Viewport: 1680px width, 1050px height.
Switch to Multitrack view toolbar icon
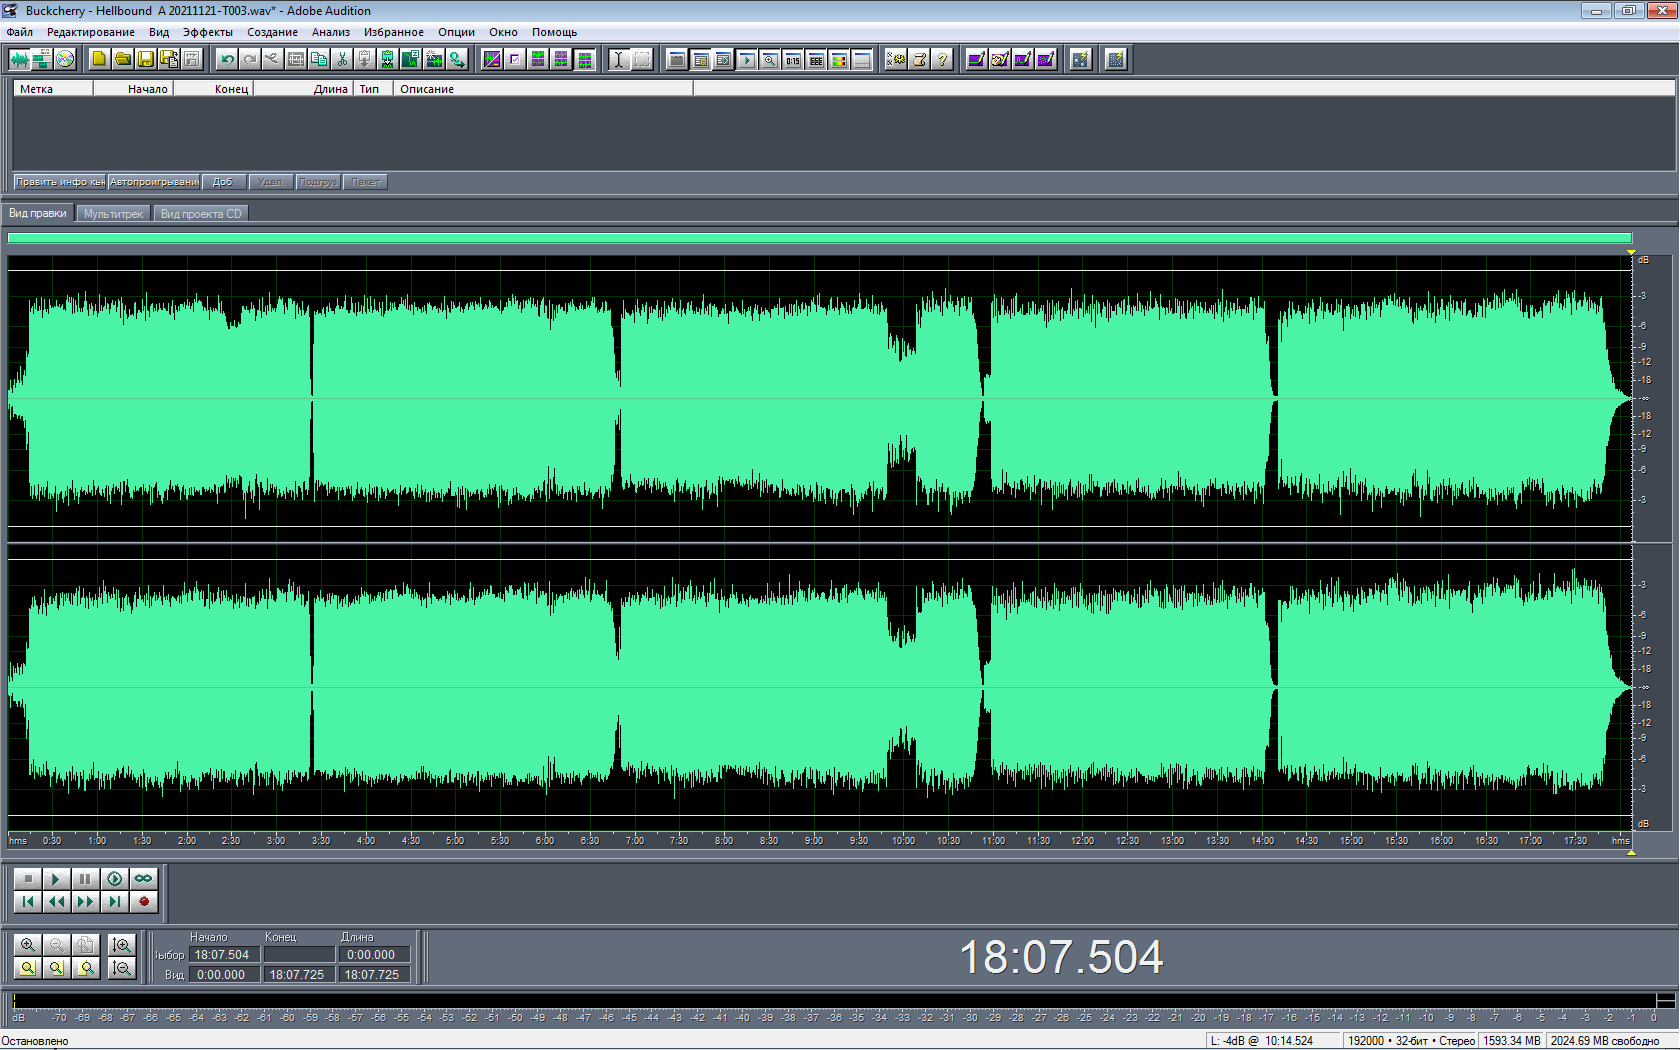42,59
